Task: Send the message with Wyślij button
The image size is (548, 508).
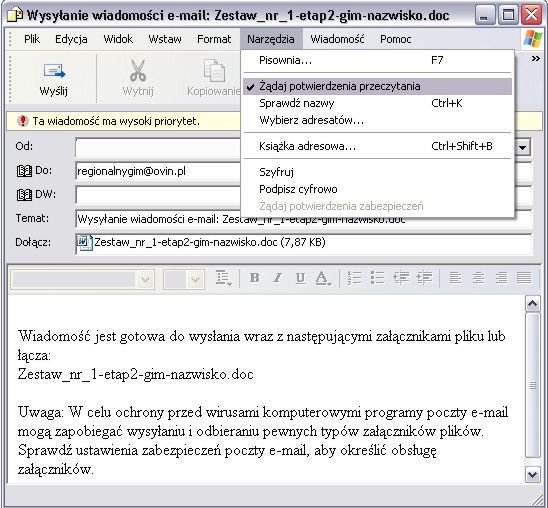Action: (53, 79)
